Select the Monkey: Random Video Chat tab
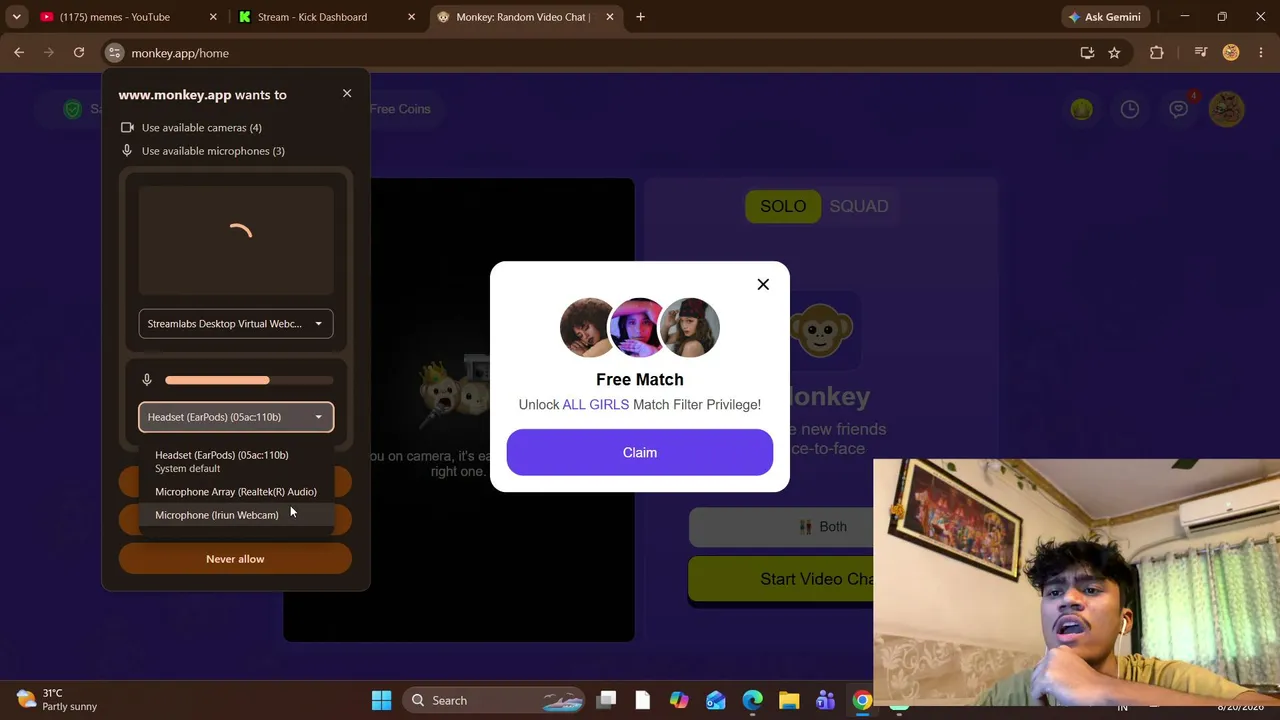 click(523, 17)
